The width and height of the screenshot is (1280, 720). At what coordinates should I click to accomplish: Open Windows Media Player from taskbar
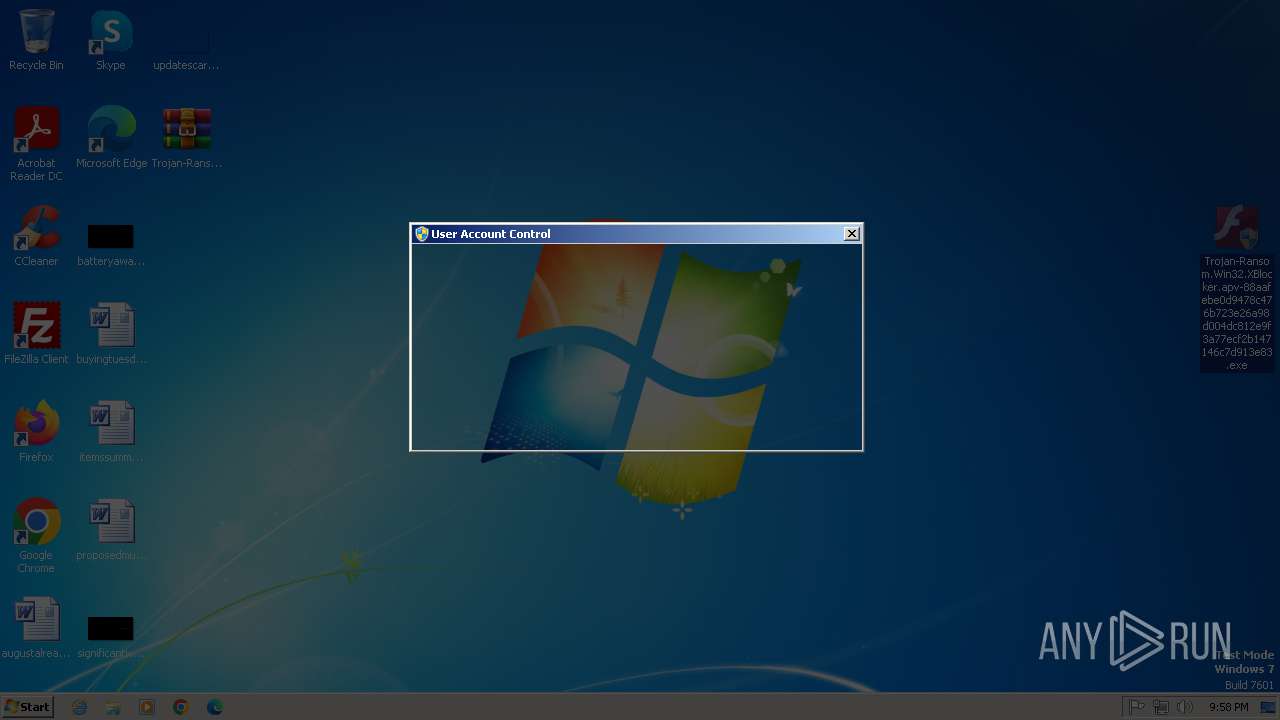tap(147, 707)
